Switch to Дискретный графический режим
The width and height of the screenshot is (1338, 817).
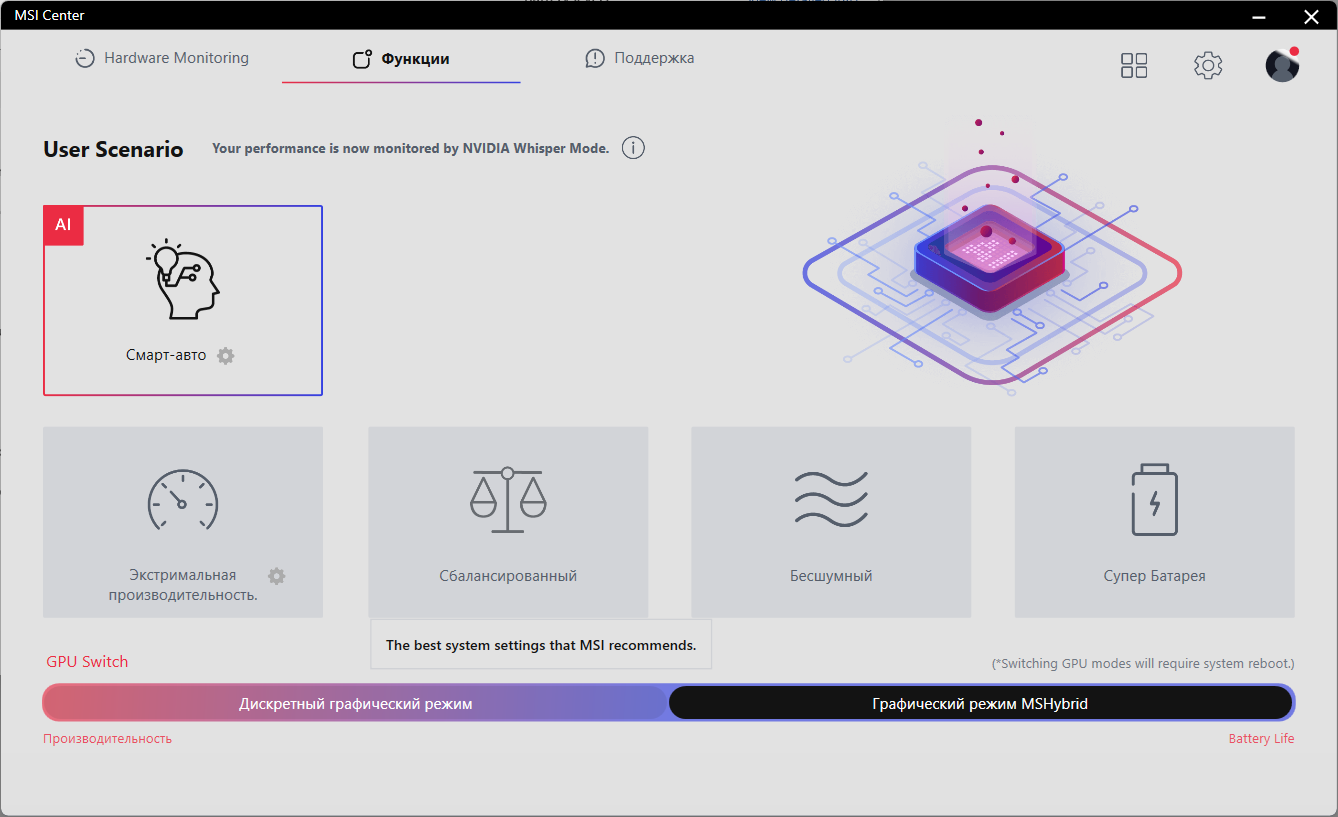tap(355, 703)
